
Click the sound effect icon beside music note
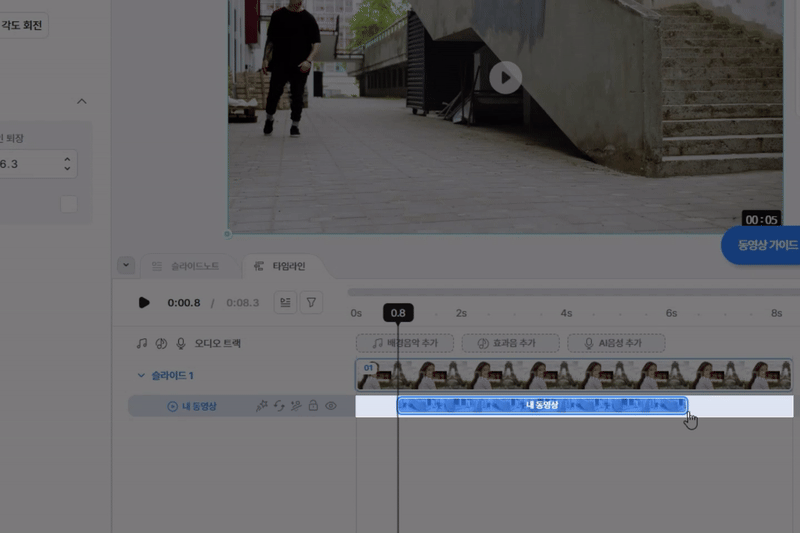point(161,343)
